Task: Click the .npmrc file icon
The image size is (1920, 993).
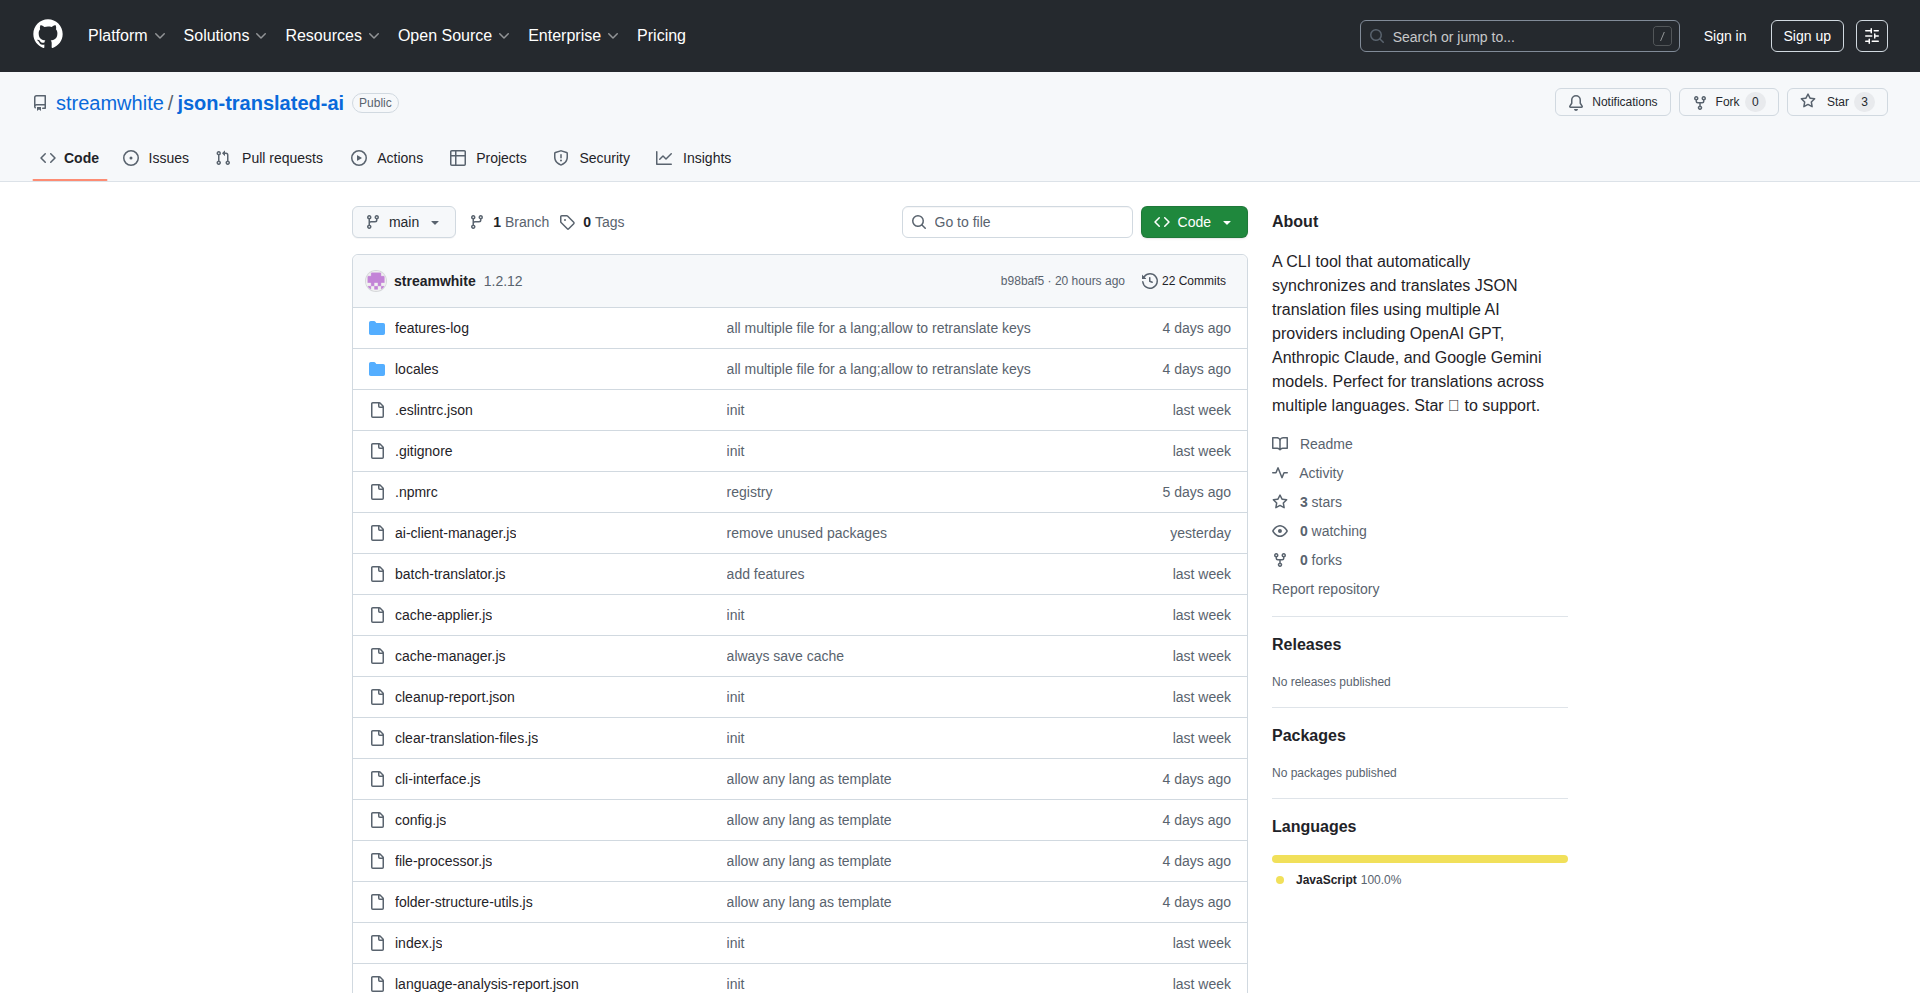Action: 377,492
